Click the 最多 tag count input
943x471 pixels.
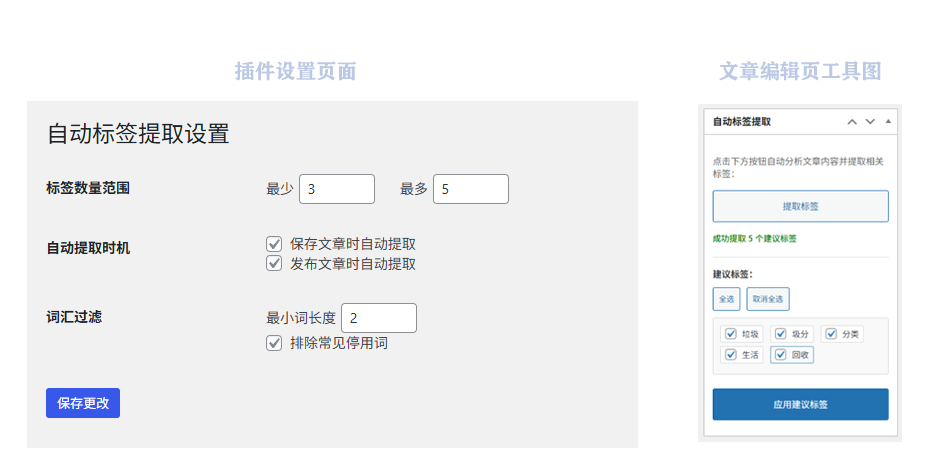[470, 189]
